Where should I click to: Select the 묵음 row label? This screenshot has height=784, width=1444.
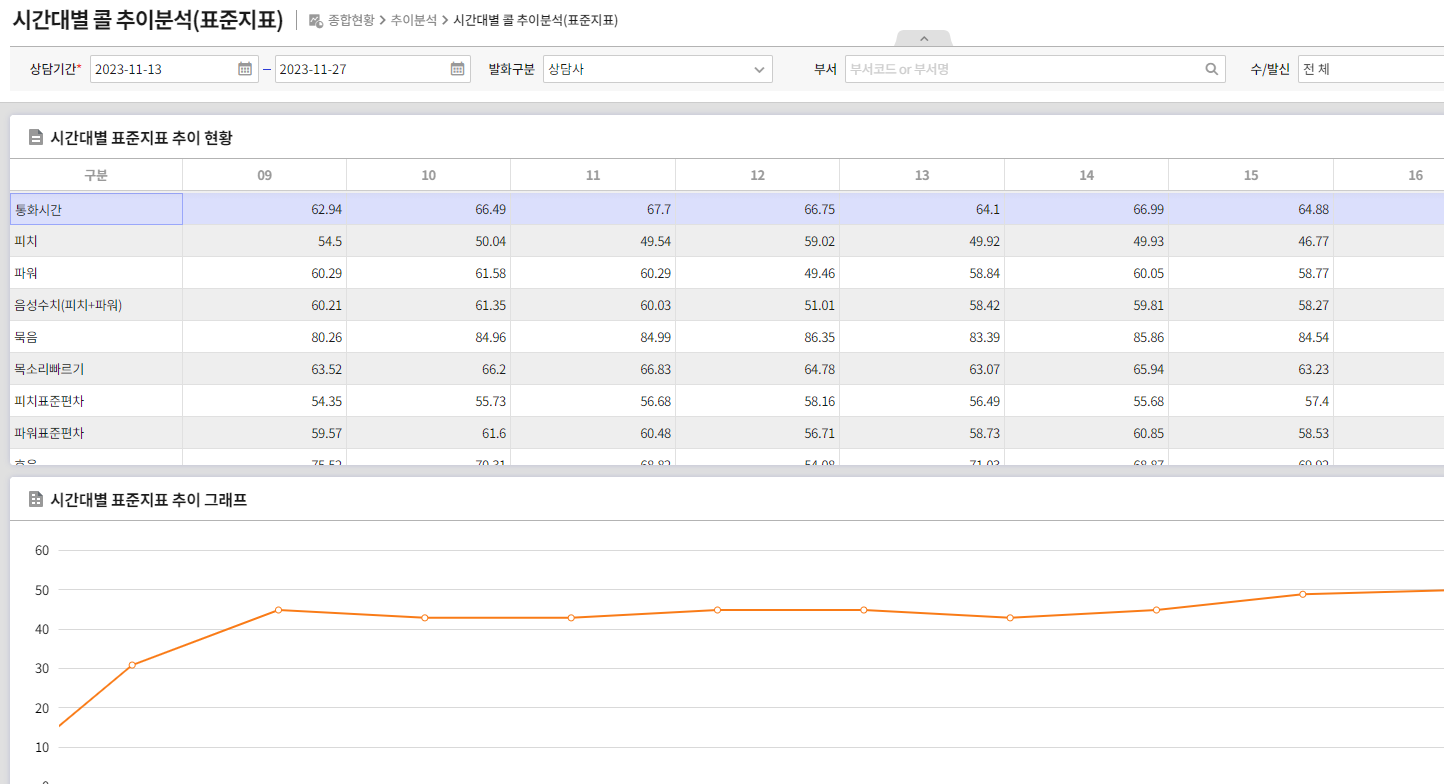click(96, 337)
